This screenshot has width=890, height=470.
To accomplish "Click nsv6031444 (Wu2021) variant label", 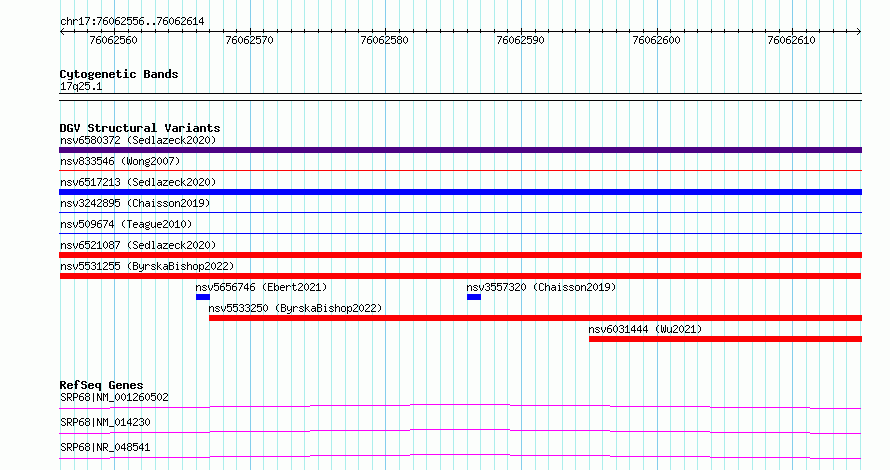I will (x=645, y=329).
